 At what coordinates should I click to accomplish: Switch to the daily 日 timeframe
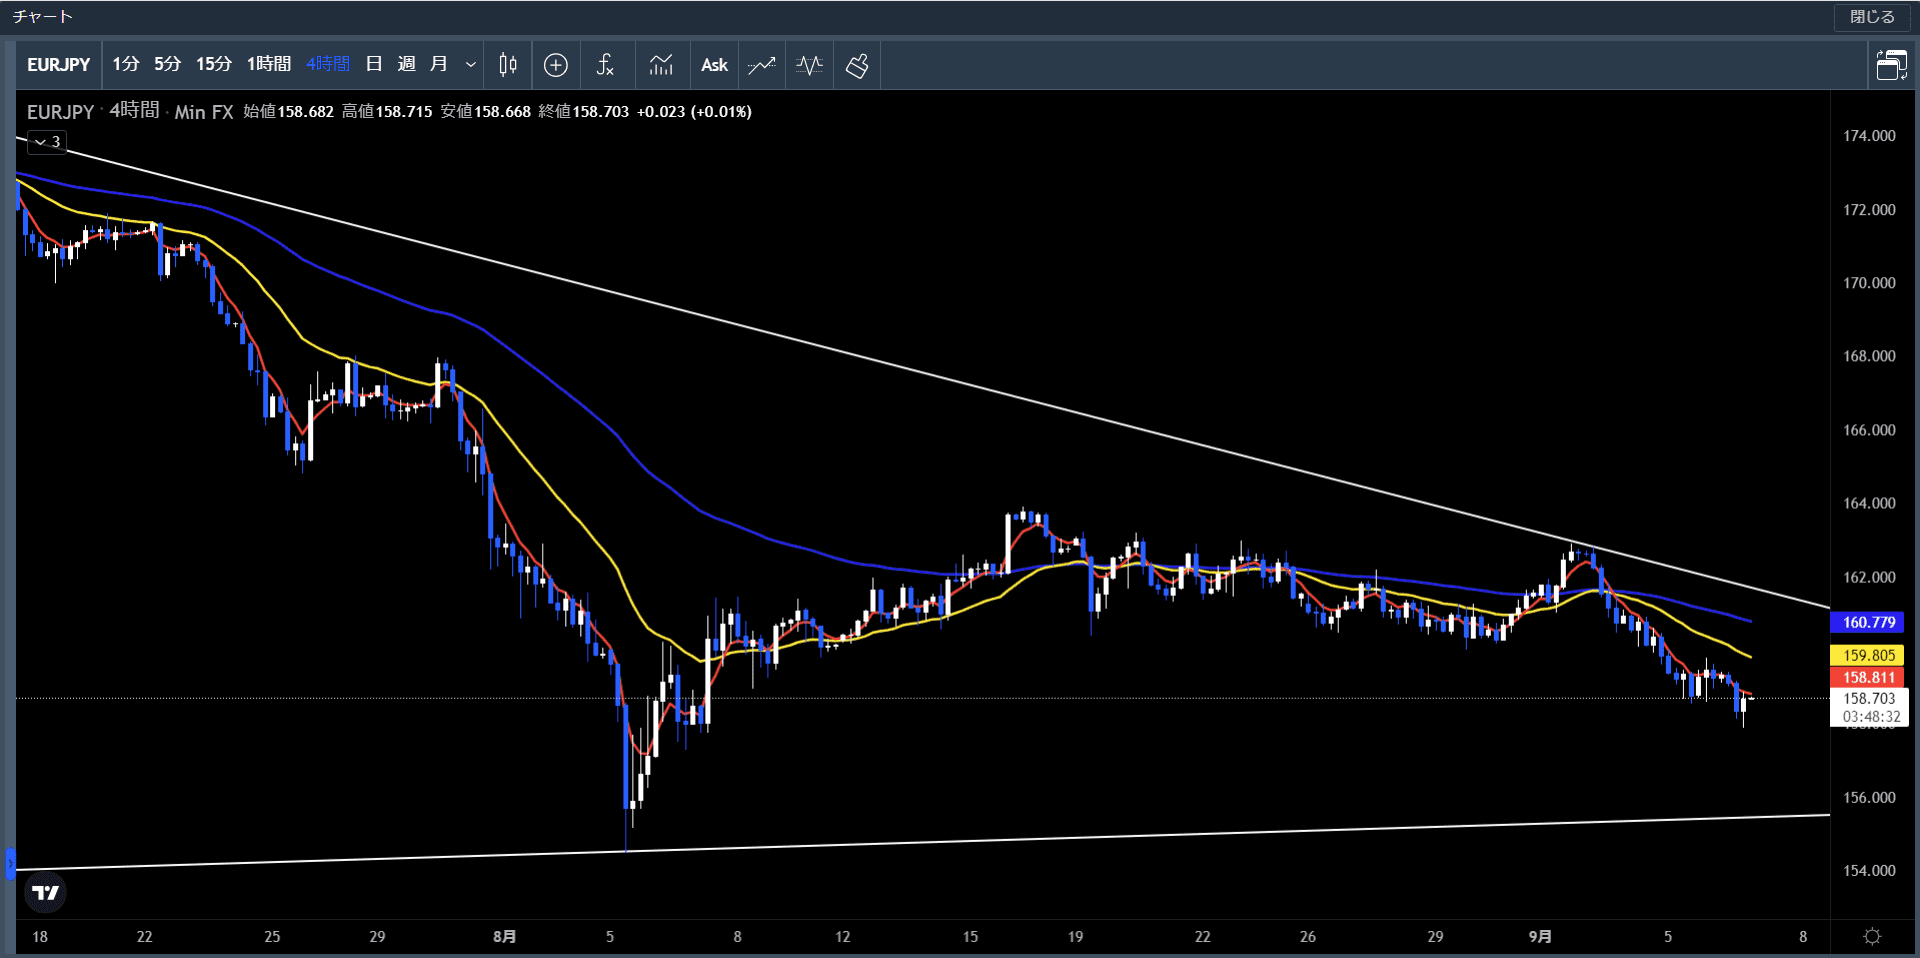(374, 65)
